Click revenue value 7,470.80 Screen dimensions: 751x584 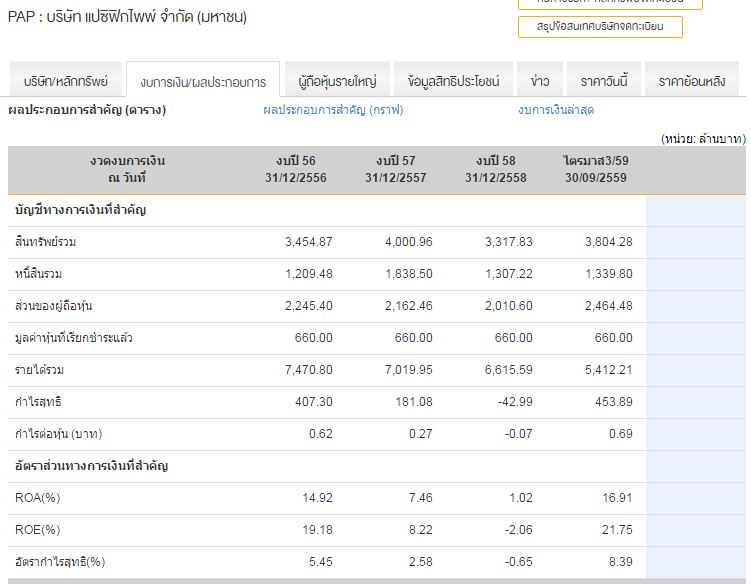click(308, 370)
